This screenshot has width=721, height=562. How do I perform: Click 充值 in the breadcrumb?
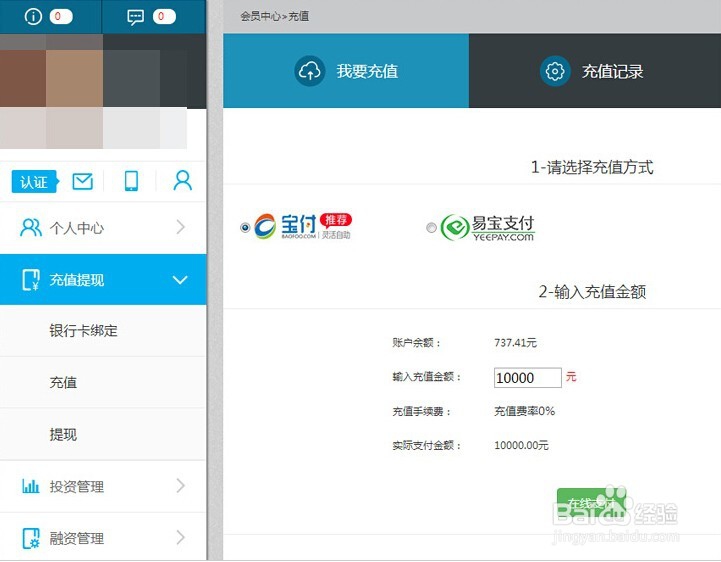pyautogui.click(x=298, y=17)
